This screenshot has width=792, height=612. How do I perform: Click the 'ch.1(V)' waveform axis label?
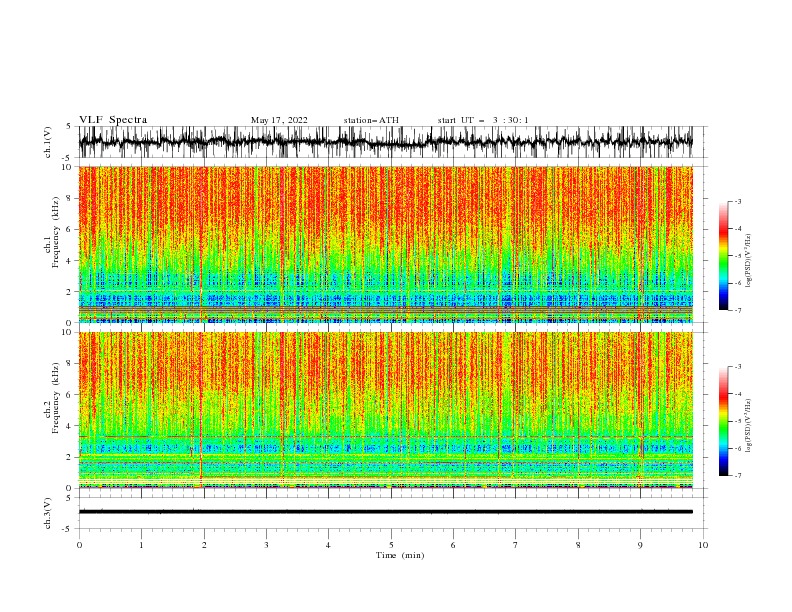pos(48,142)
